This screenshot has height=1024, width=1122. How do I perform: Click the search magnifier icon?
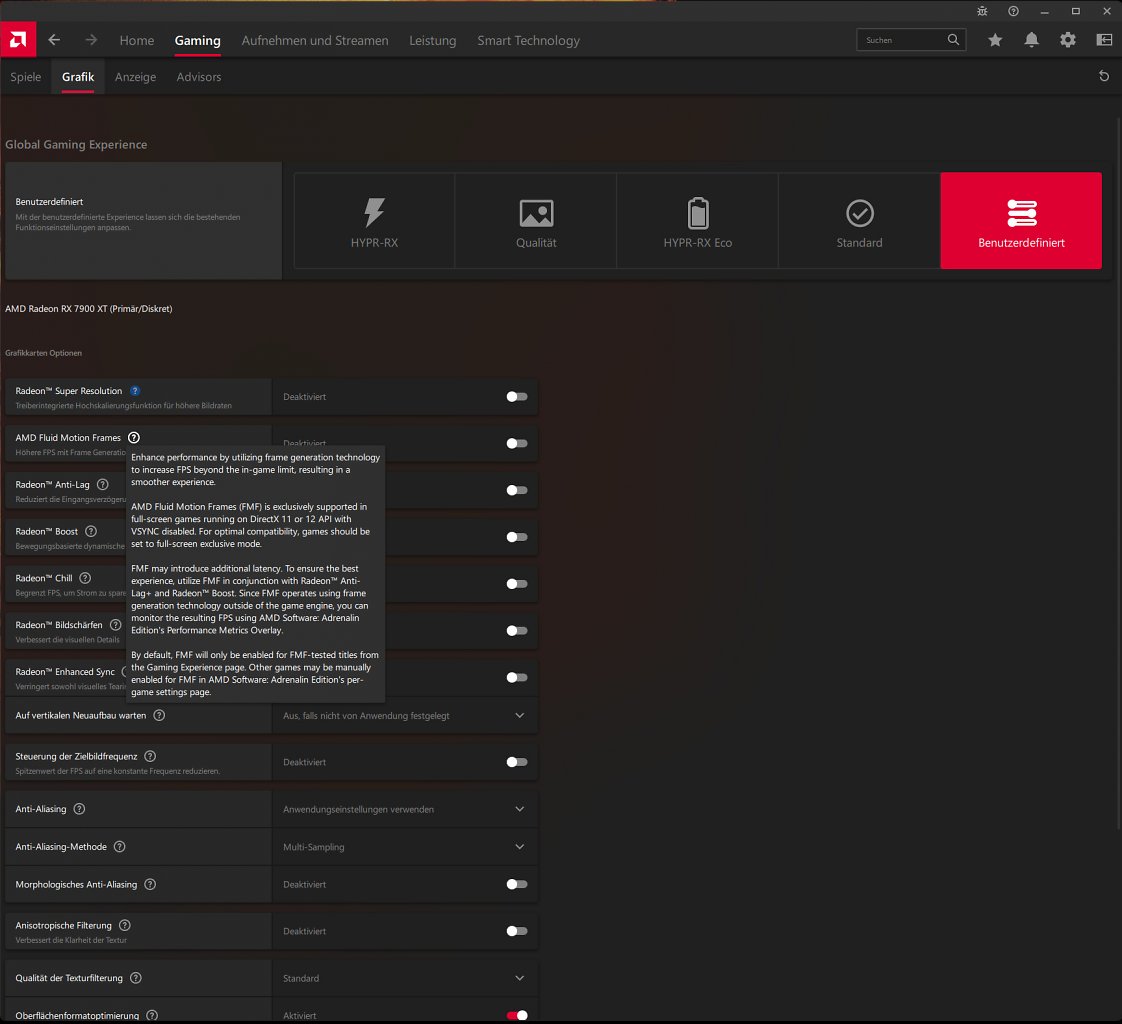pyautogui.click(x=953, y=40)
